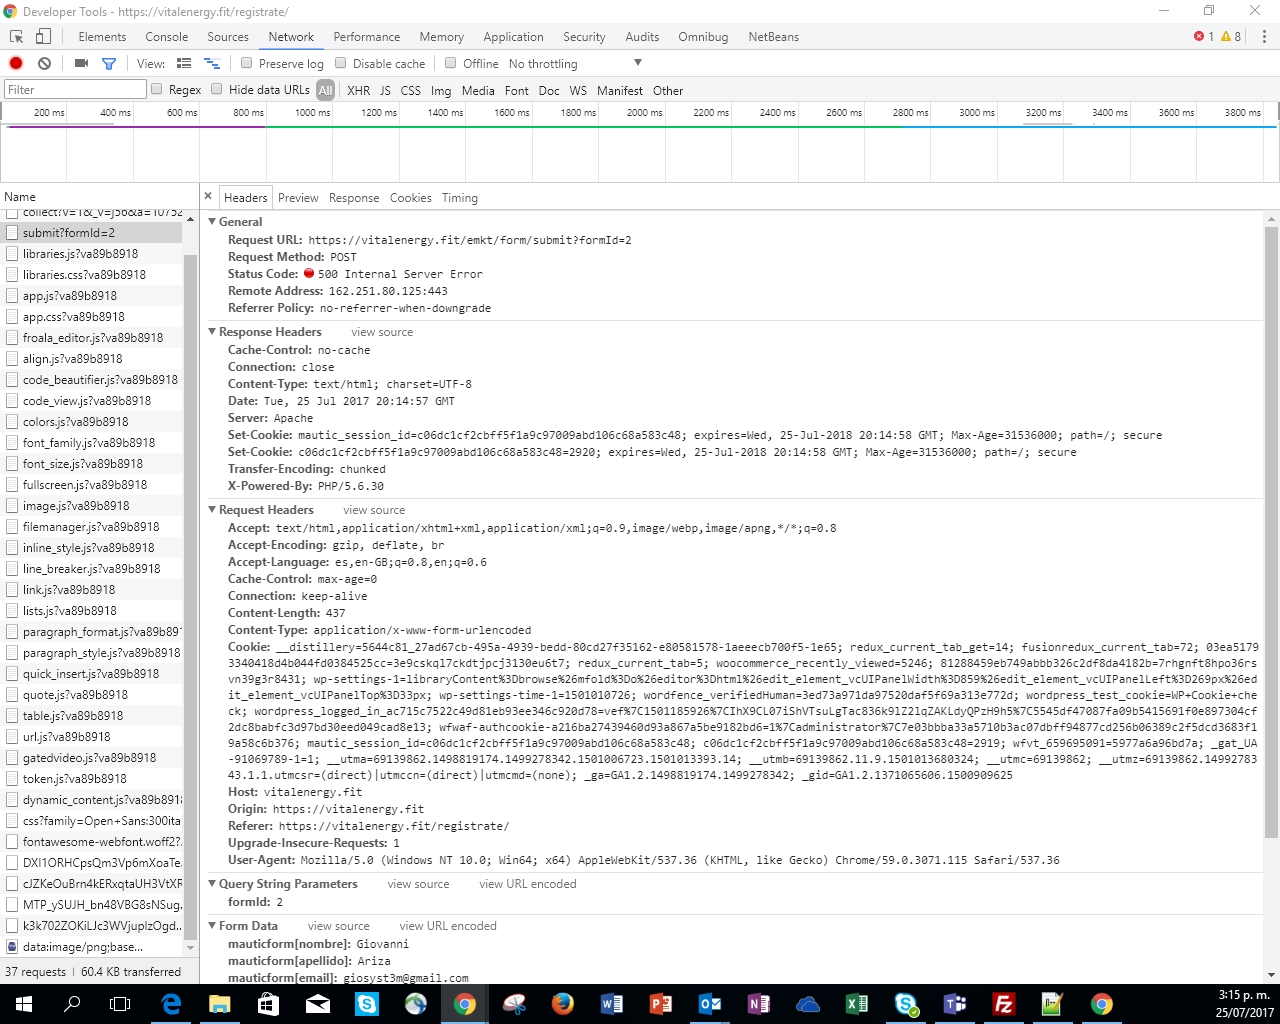Close the request details pane

pyautogui.click(x=208, y=197)
